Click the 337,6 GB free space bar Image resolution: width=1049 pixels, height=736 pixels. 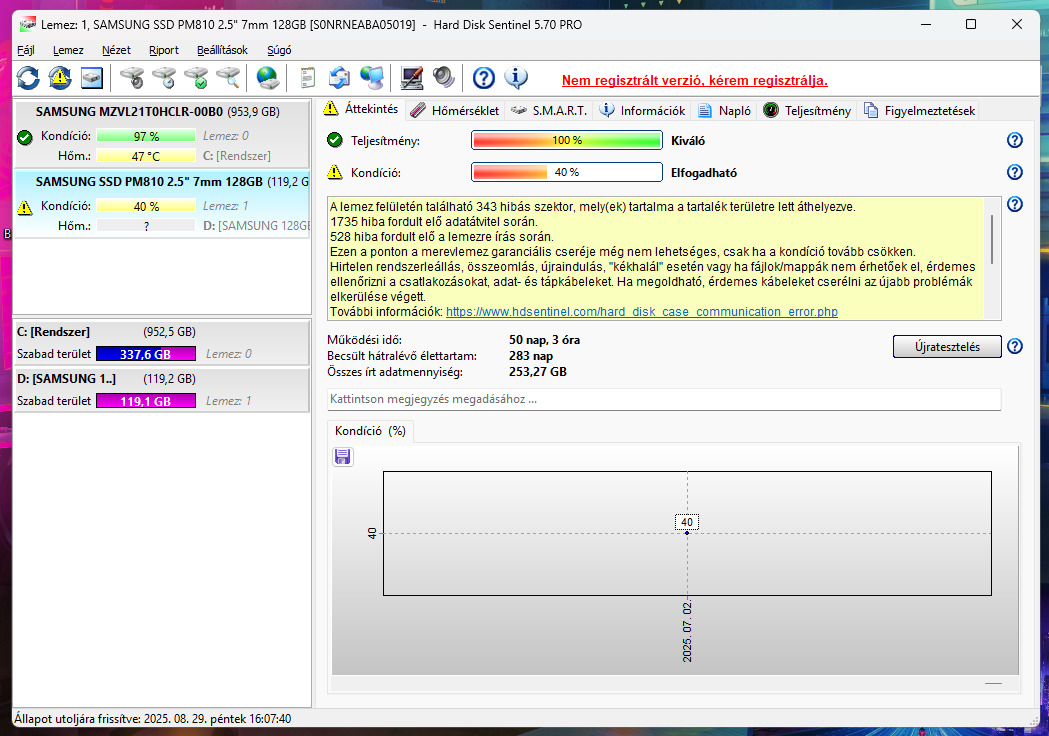tap(146, 354)
